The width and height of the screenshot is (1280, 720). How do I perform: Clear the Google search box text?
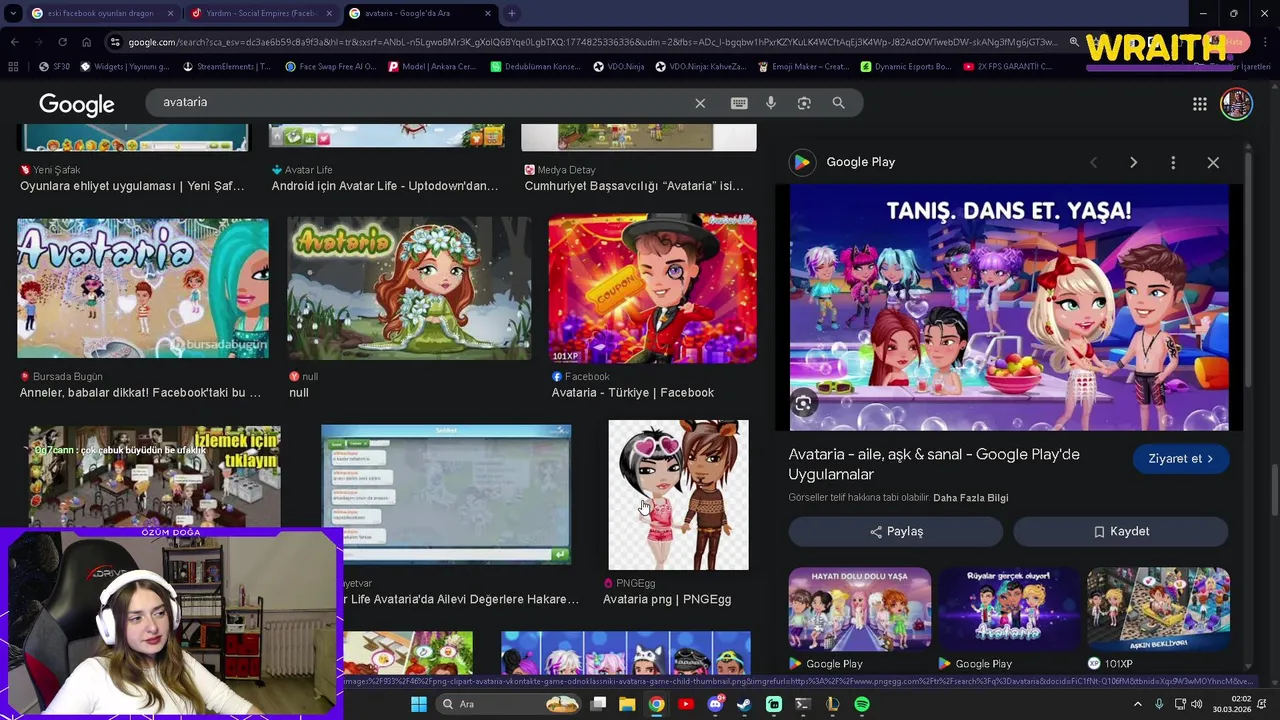pos(700,103)
